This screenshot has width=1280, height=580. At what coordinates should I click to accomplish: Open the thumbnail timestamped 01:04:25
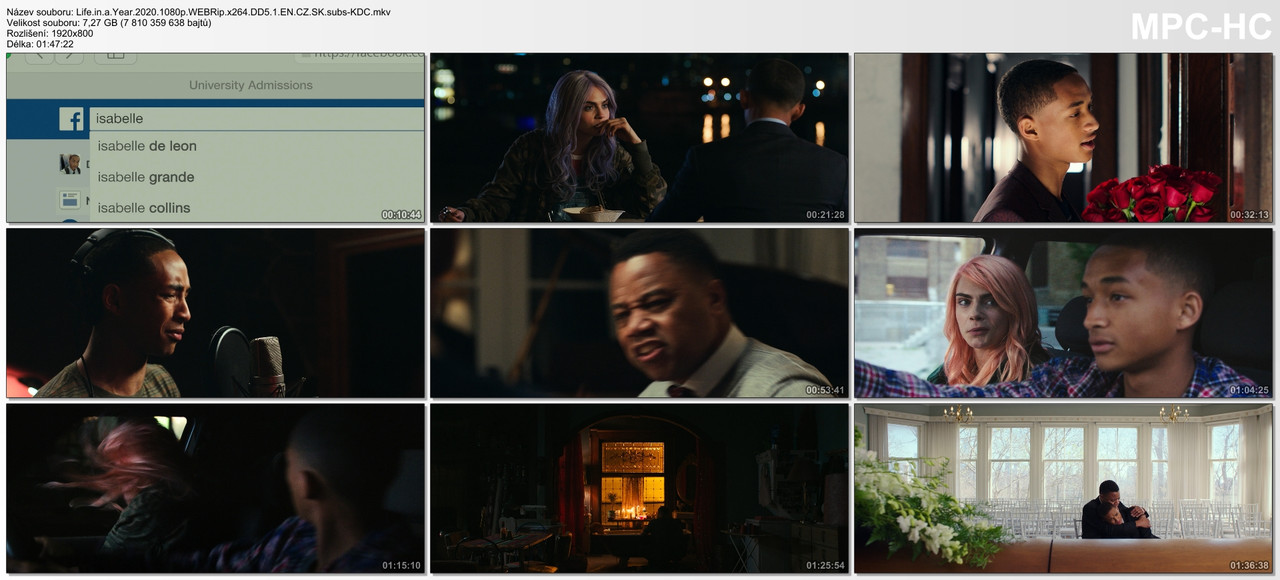(x=1063, y=313)
